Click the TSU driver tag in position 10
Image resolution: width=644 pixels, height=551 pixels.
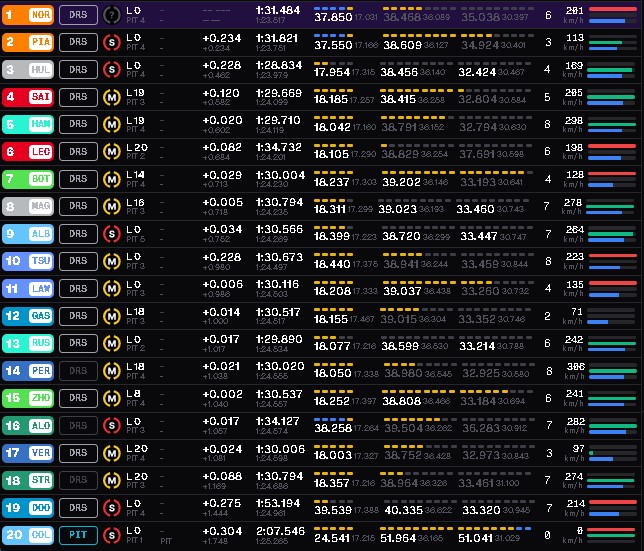28,262
